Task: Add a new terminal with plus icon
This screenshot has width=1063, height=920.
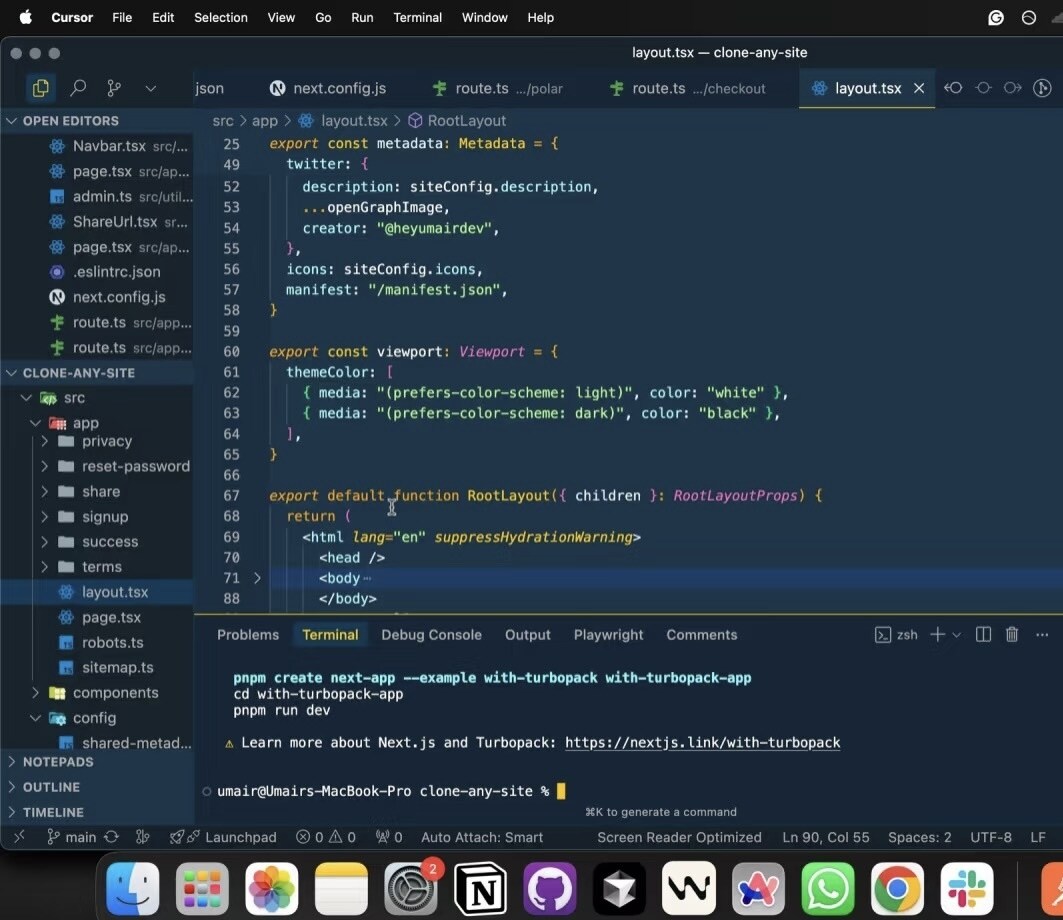Action: tap(938, 635)
